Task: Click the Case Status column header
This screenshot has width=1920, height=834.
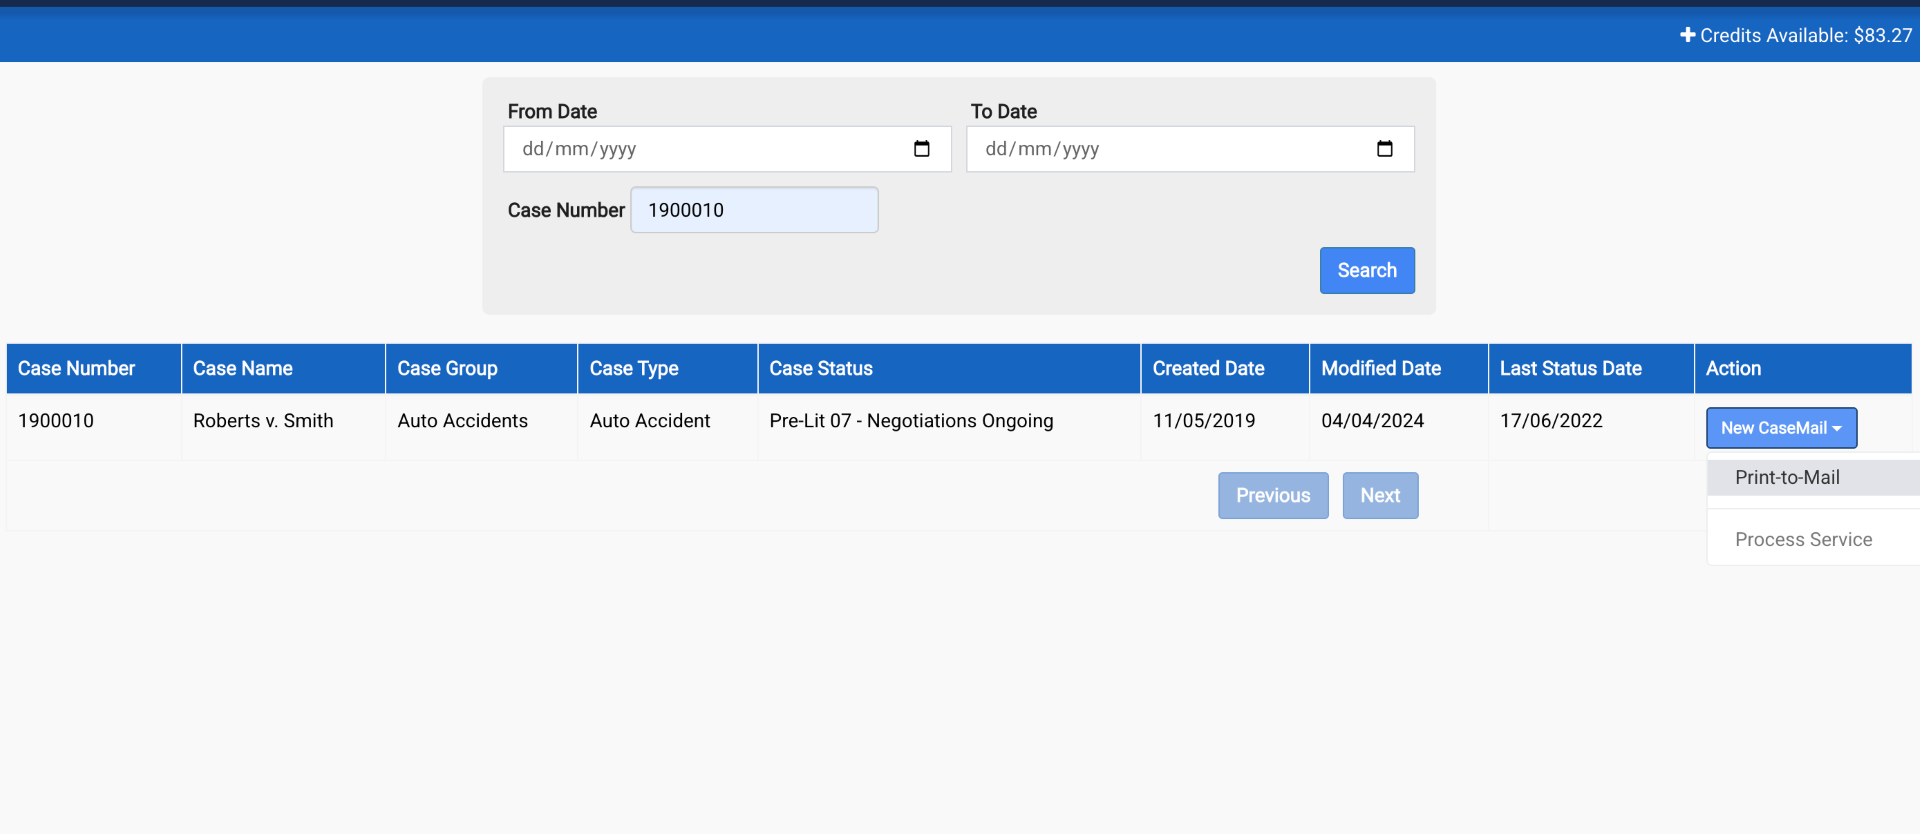Action: point(821,369)
